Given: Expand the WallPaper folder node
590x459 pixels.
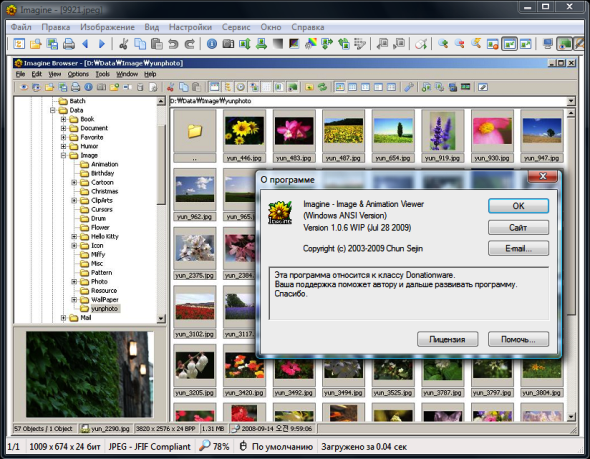Looking at the screenshot, I should pos(74,300).
